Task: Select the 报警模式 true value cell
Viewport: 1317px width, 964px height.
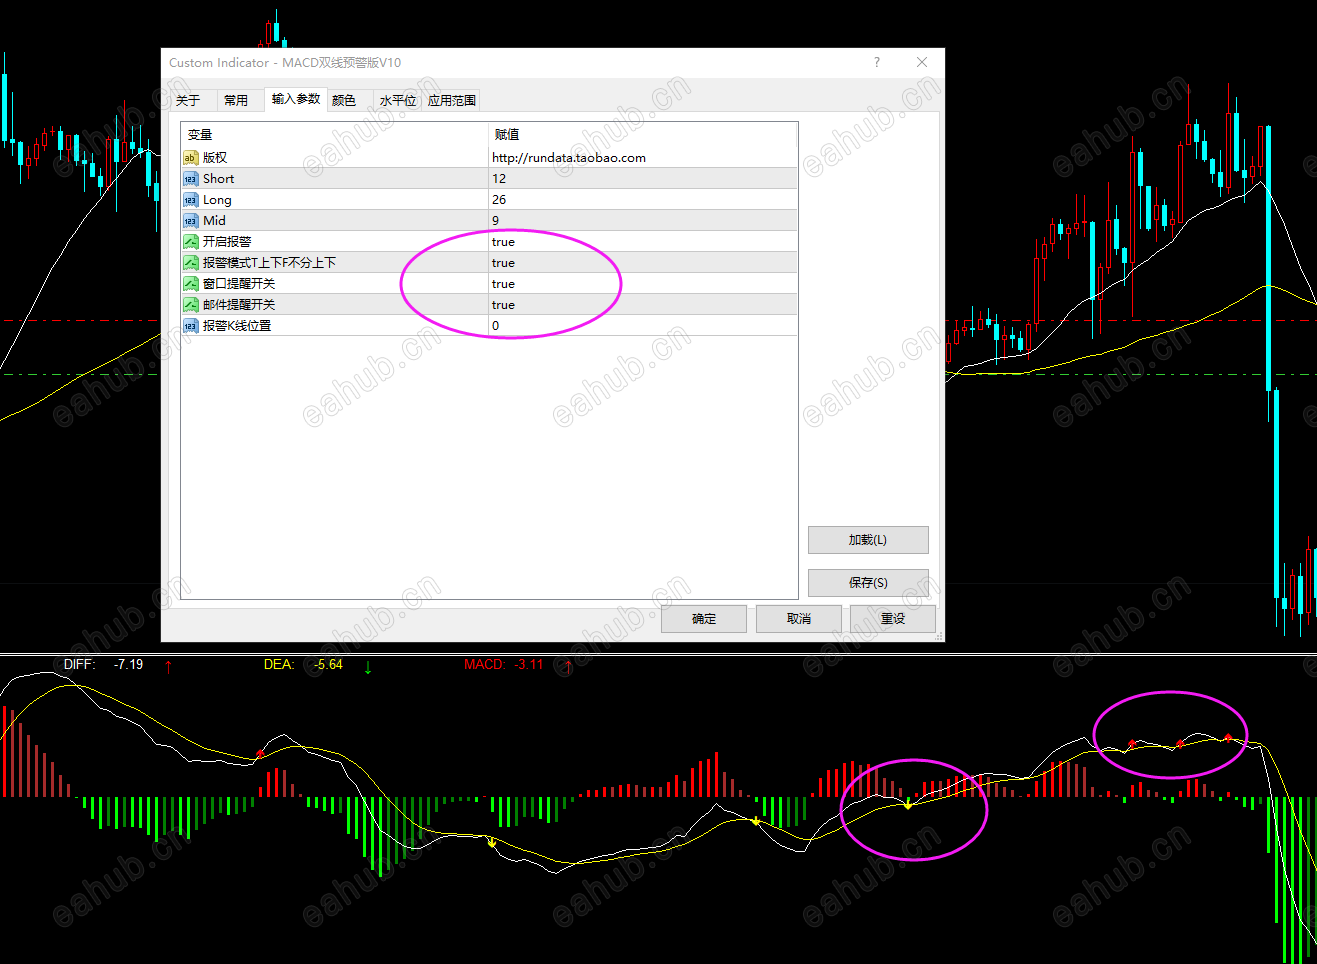Action: pyautogui.click(x=643, y=263)
